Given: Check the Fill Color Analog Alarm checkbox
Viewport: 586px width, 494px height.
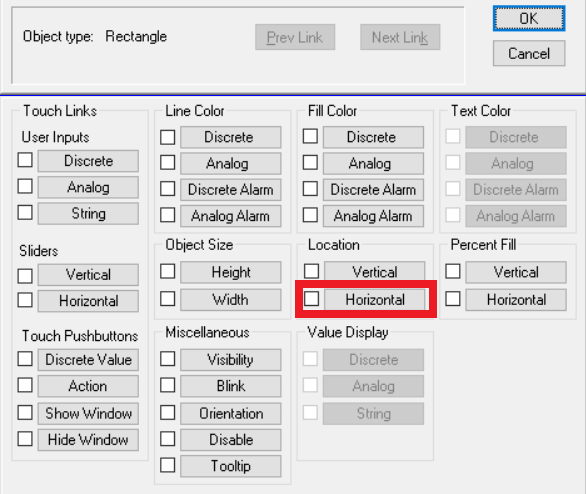Looking at the screenshot, I should (x=310, y=215).
